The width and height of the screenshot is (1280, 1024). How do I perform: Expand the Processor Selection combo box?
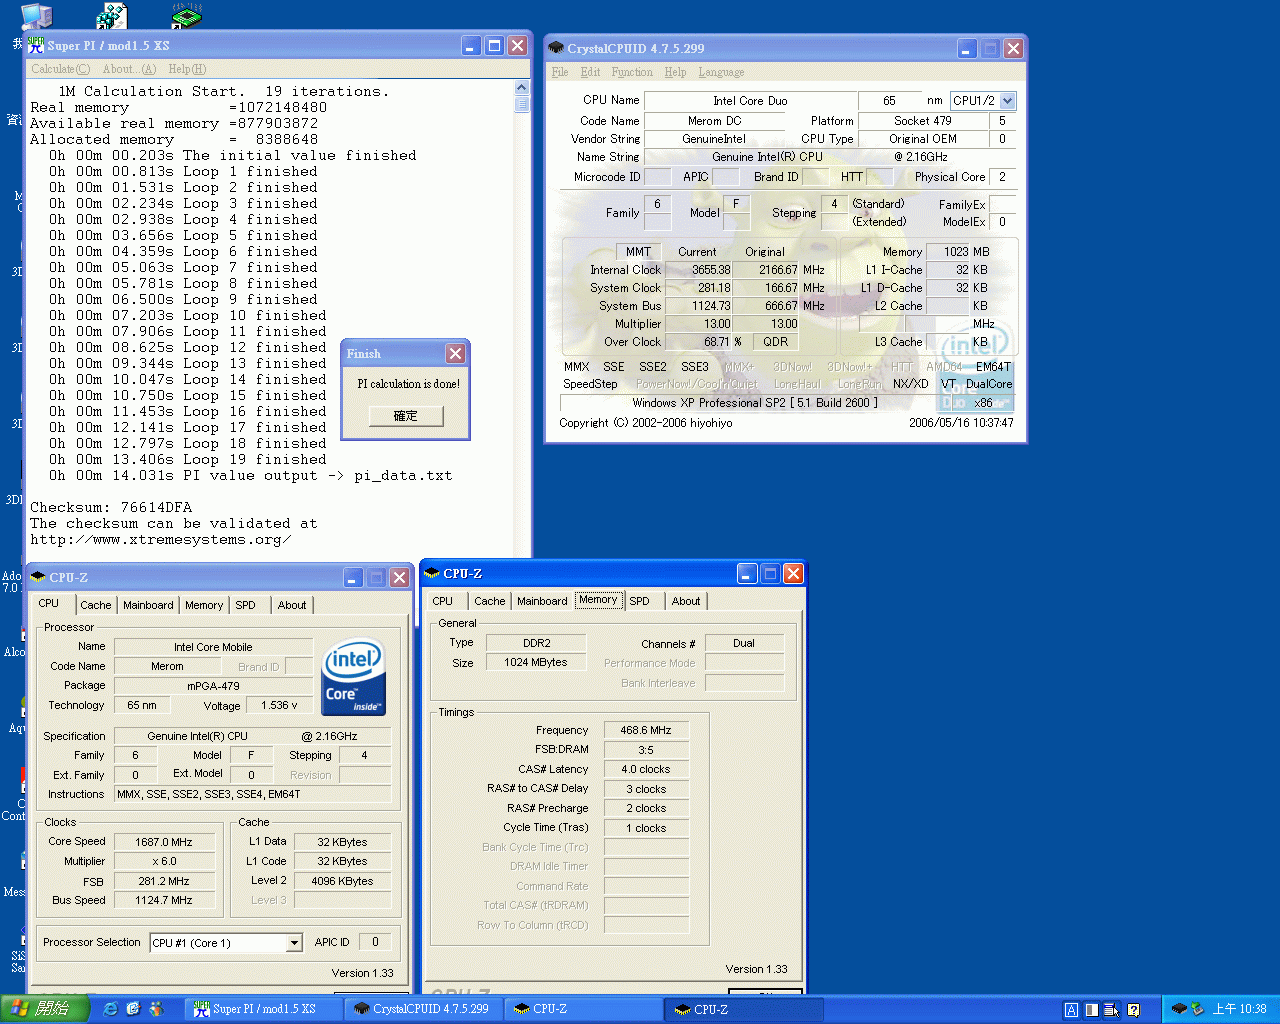294,943
